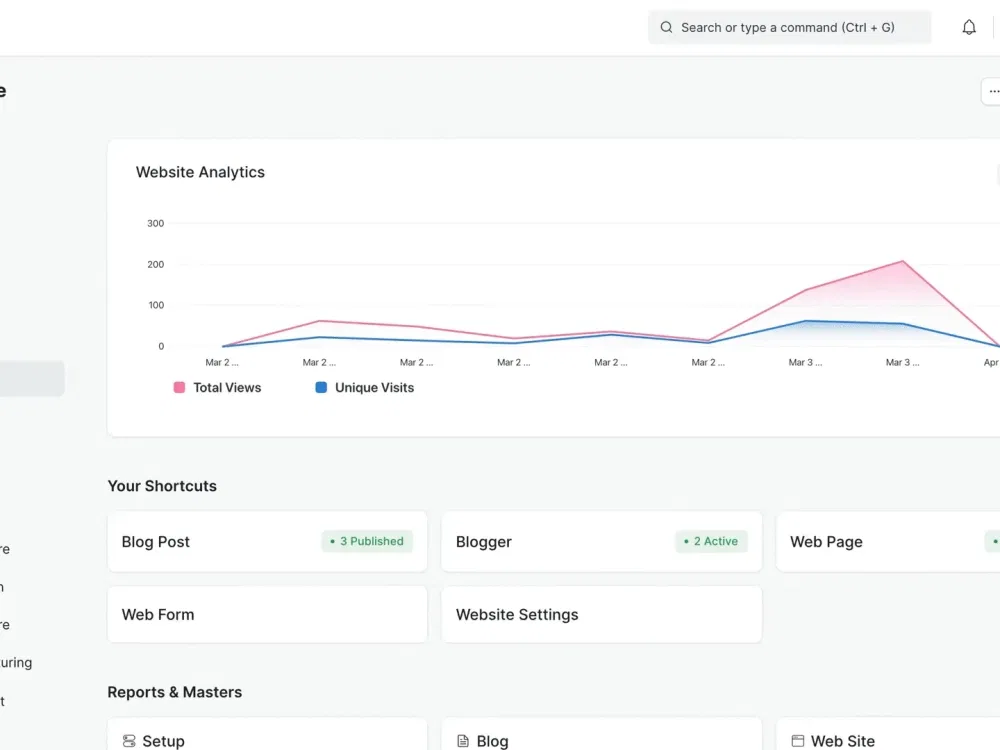This screenshot has height=750, width=1000.
Task: Open the Blogger shortcut
Action: [601, 541]
